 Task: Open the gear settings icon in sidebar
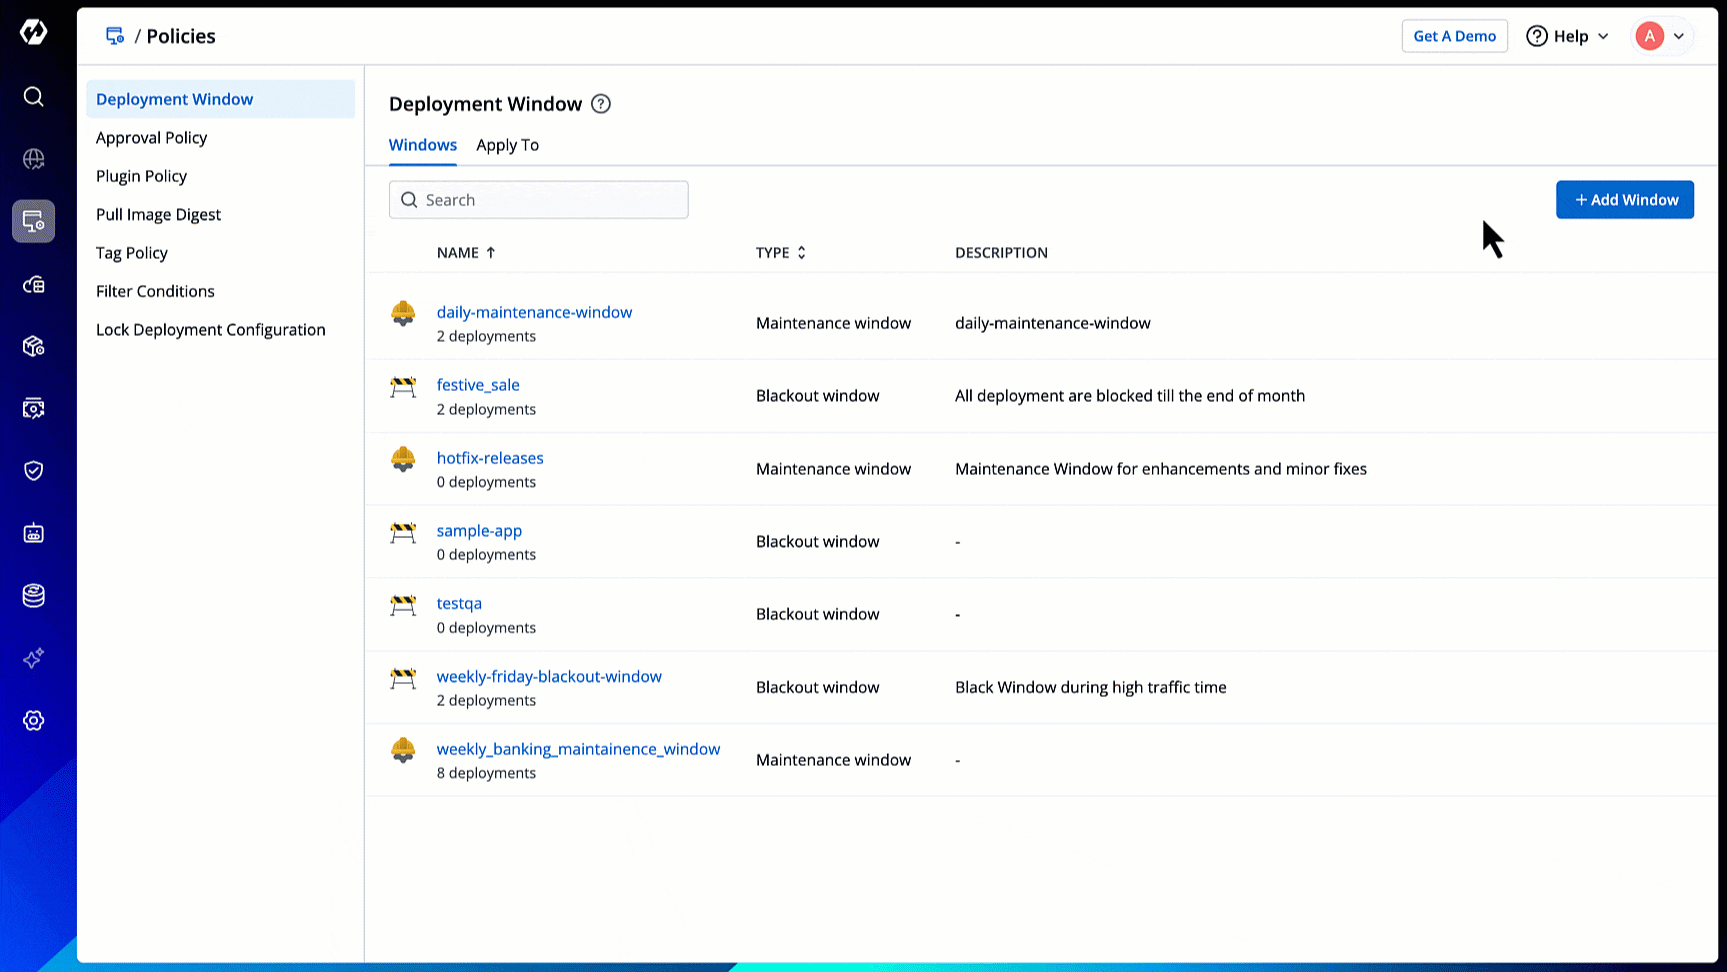pyautogui.click(x=33, y=720)
